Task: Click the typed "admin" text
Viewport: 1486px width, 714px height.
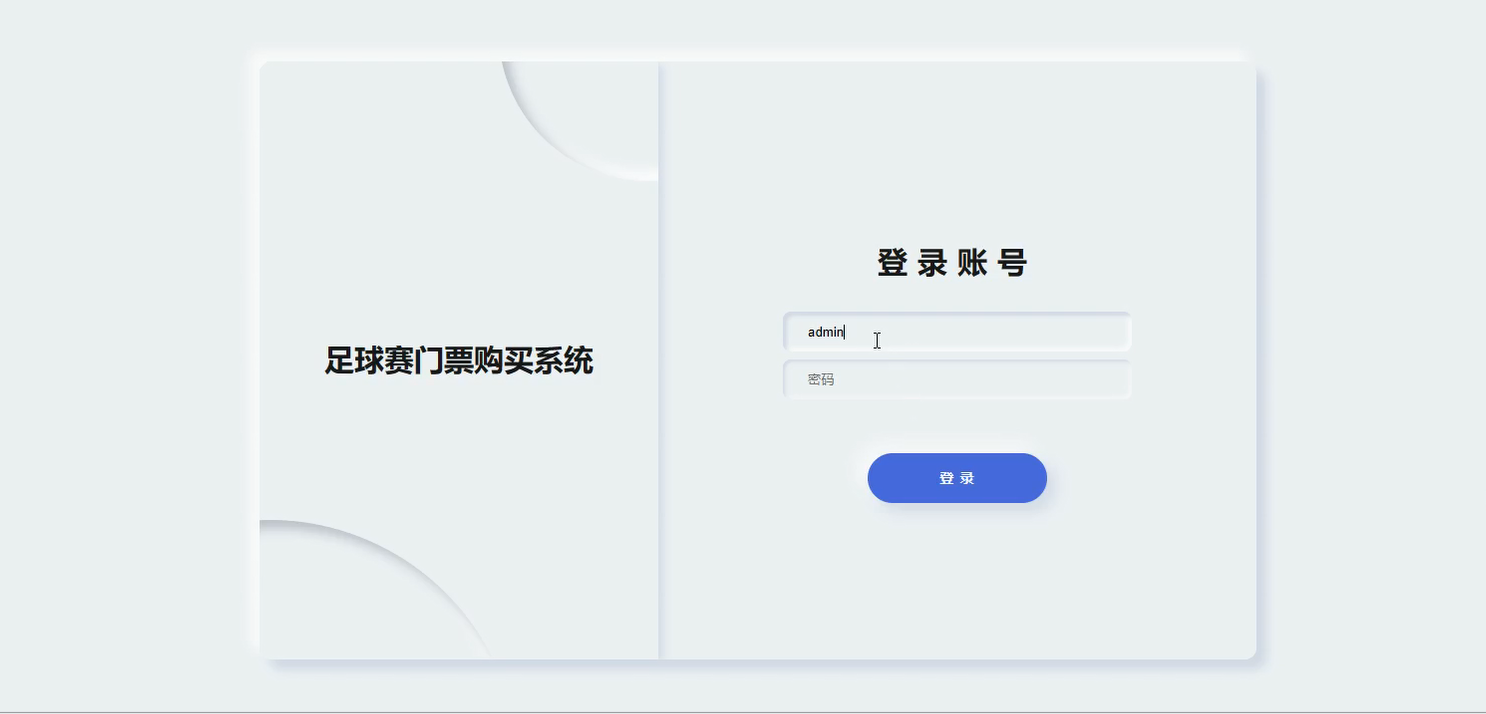Action: coord(825,332)
